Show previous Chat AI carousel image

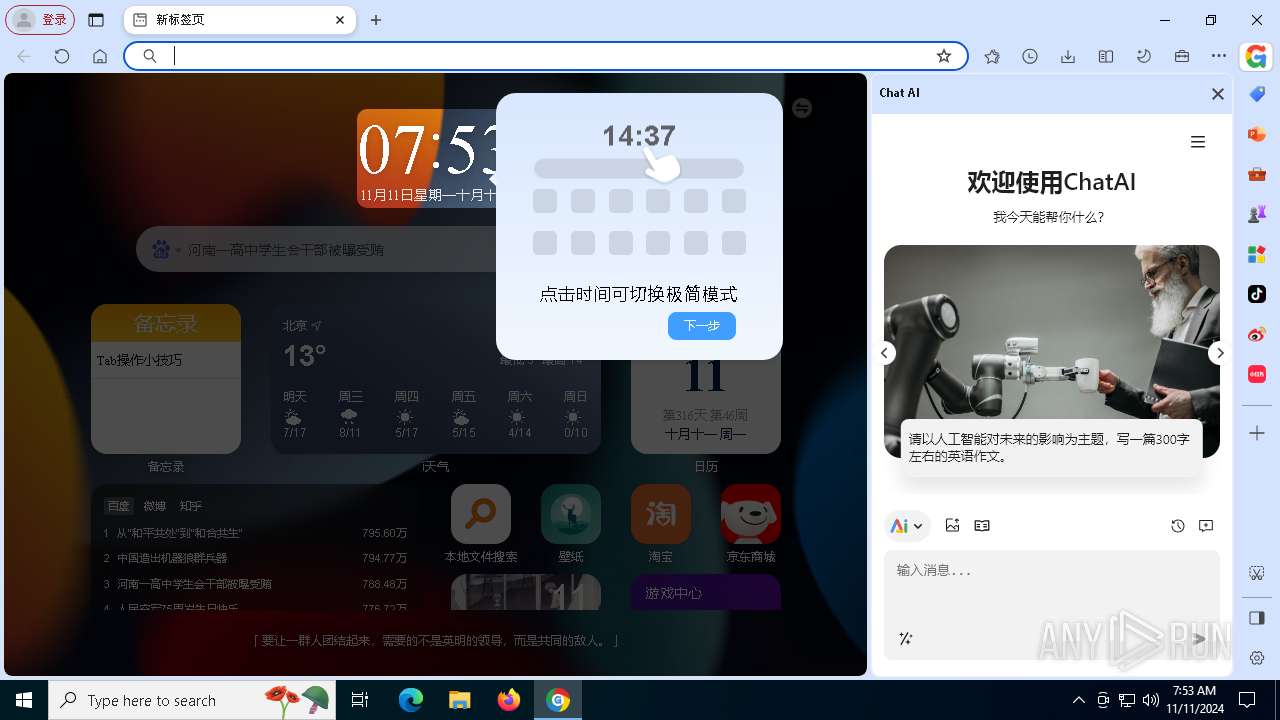point(884,353)
